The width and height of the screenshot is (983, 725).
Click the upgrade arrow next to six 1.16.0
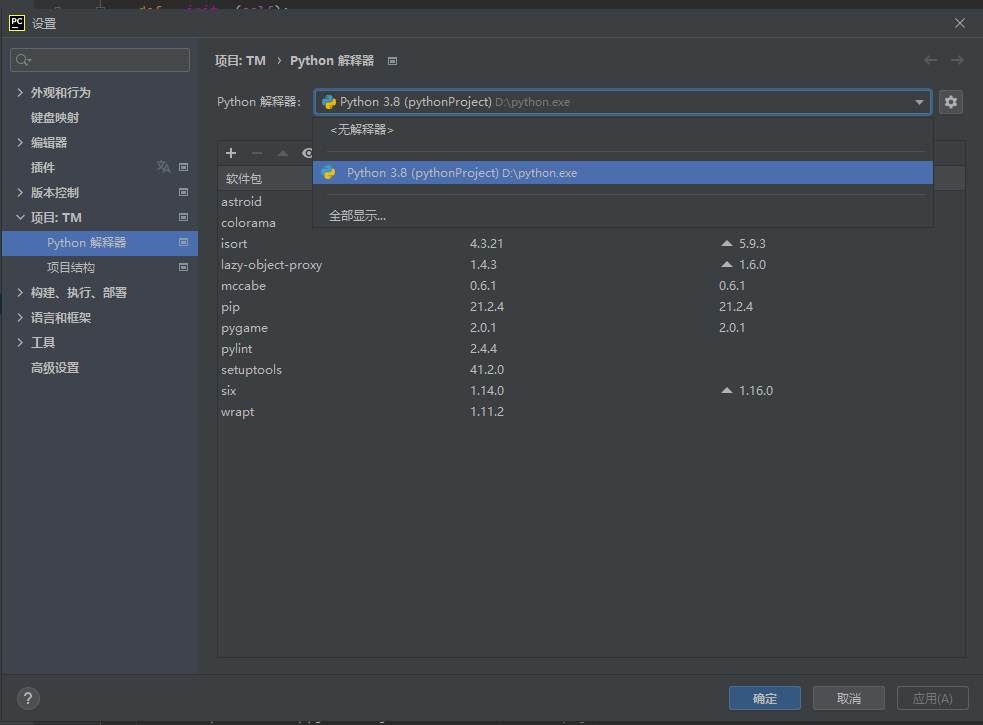click(727, 390)
